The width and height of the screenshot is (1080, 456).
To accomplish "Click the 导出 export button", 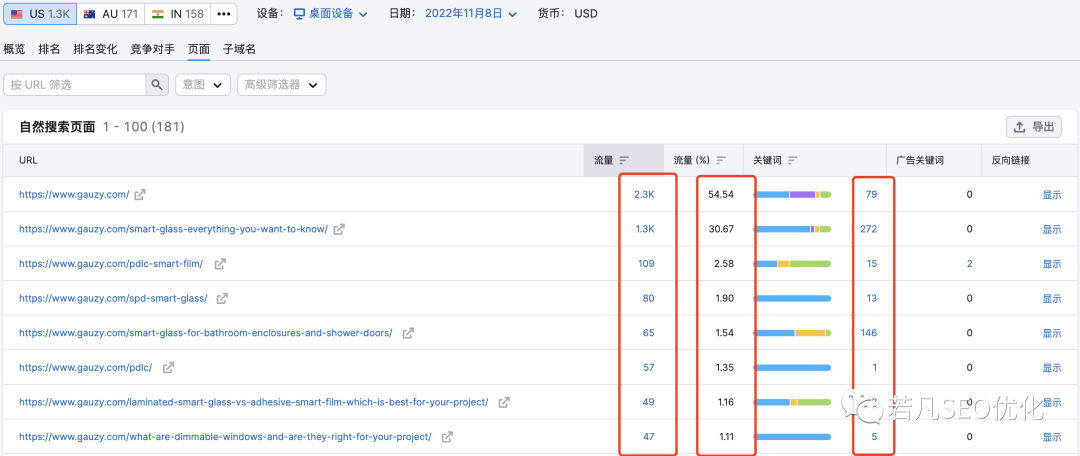I will [x=1034, y=127].
